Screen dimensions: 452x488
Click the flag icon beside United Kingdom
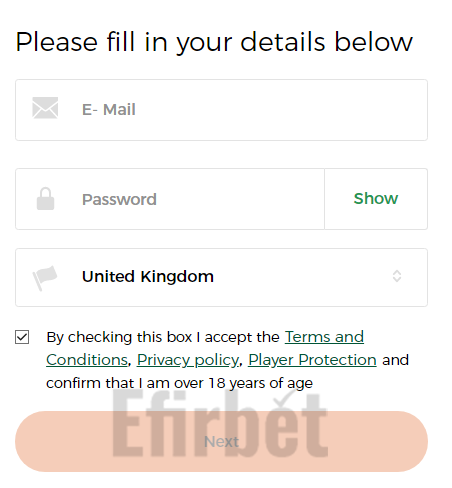pos(45,278)
